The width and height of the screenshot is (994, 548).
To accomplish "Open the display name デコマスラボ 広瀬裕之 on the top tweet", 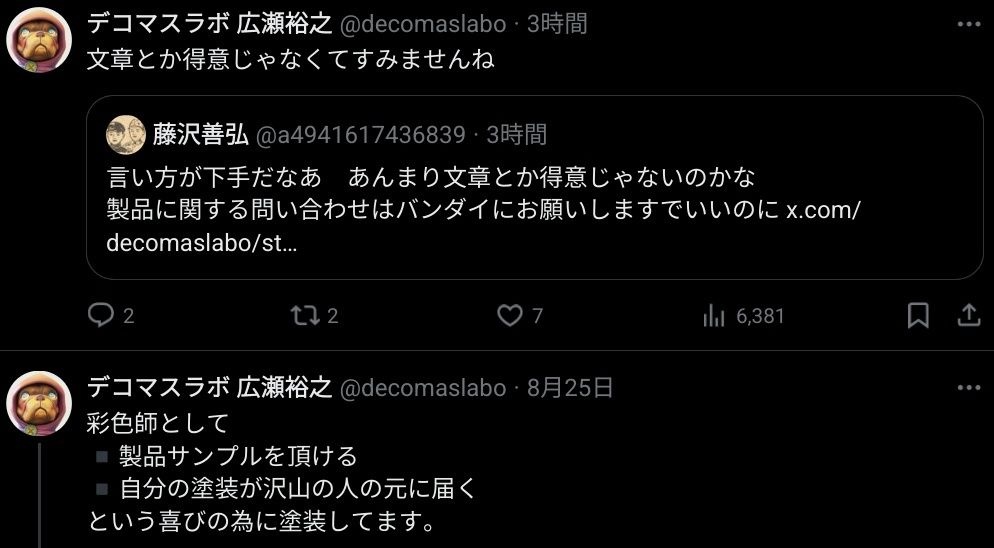I will point(210,24).
